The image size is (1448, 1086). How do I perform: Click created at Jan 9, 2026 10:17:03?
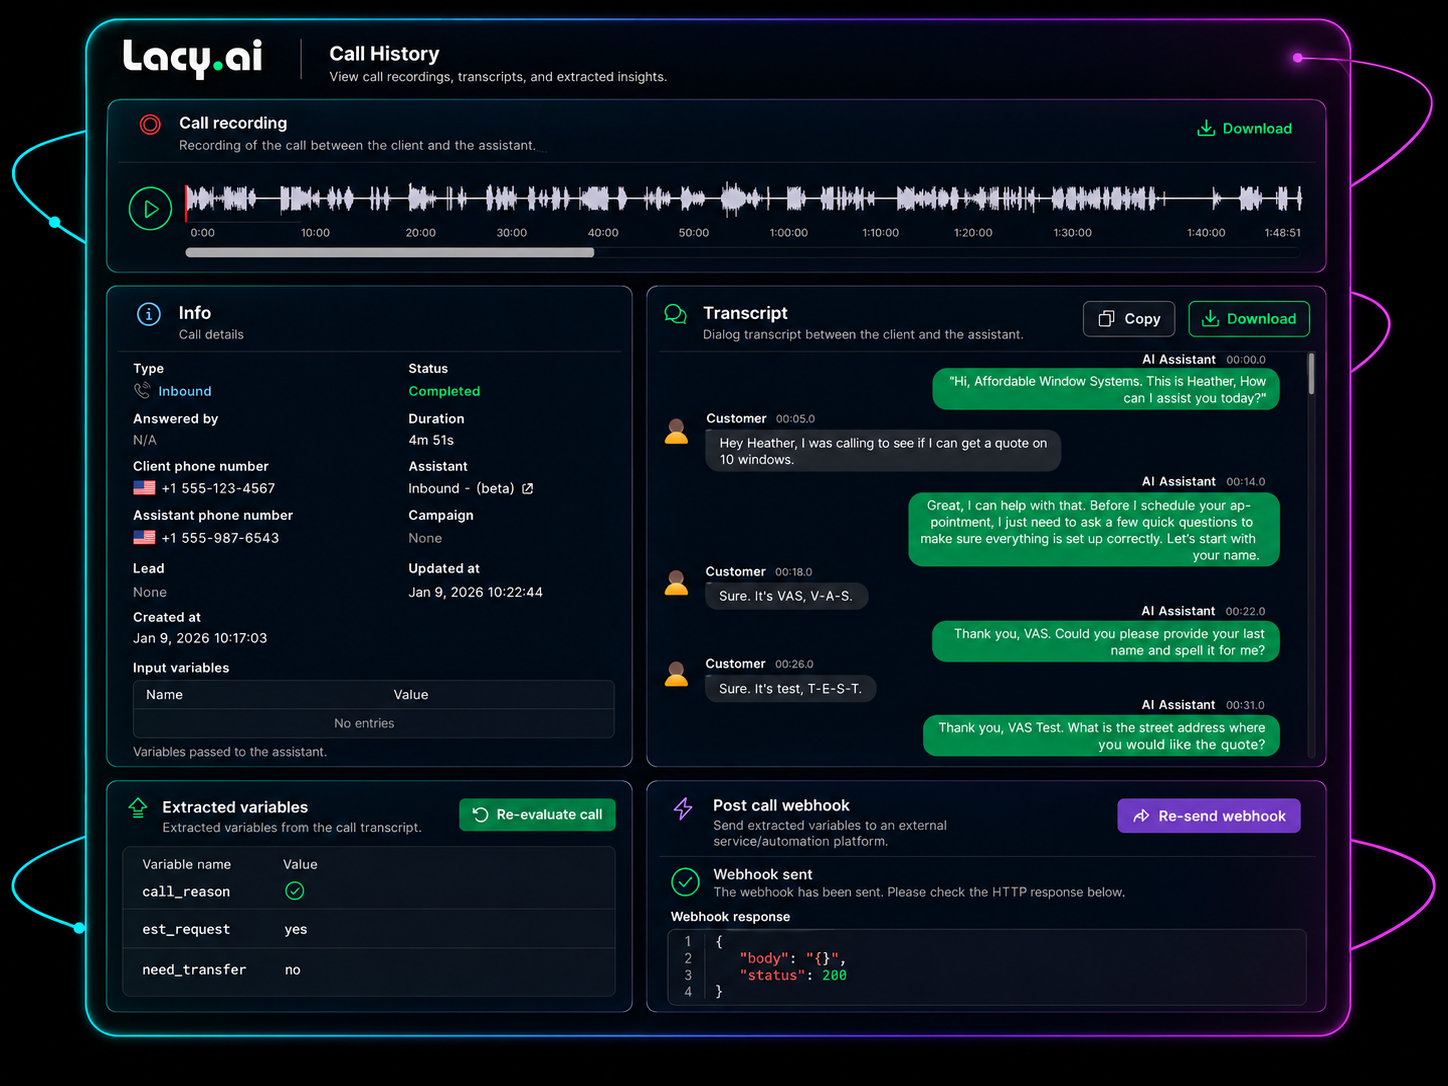point(200,638)
